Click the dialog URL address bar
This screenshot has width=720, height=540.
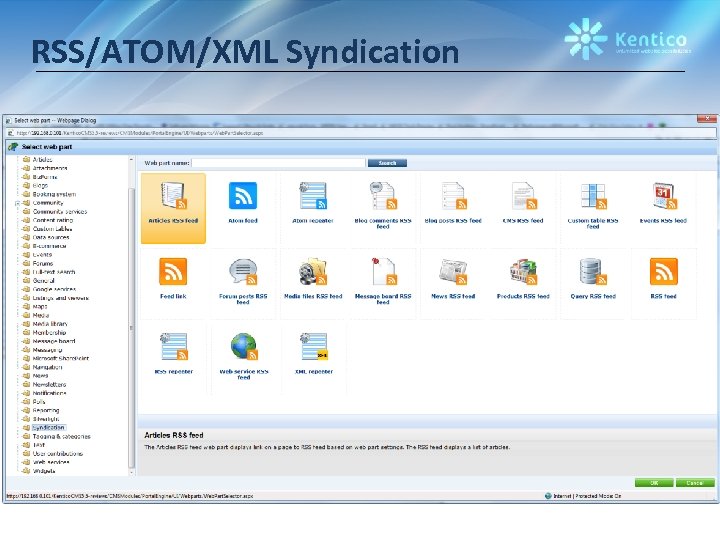pos(361,133)
